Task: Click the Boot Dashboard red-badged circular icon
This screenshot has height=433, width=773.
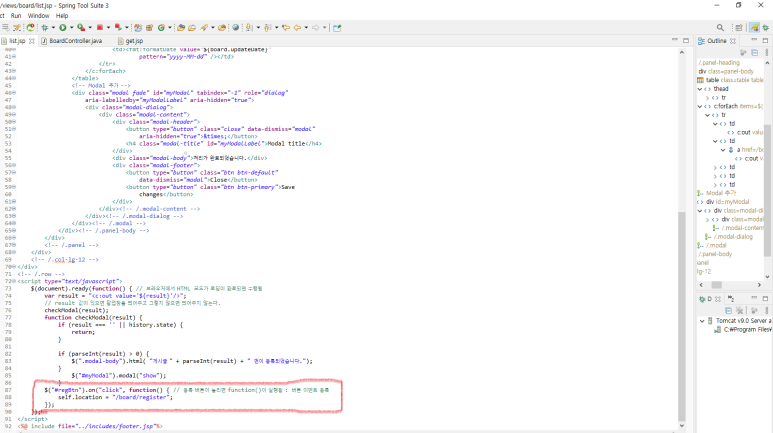Action: click(x=31, y=28)
